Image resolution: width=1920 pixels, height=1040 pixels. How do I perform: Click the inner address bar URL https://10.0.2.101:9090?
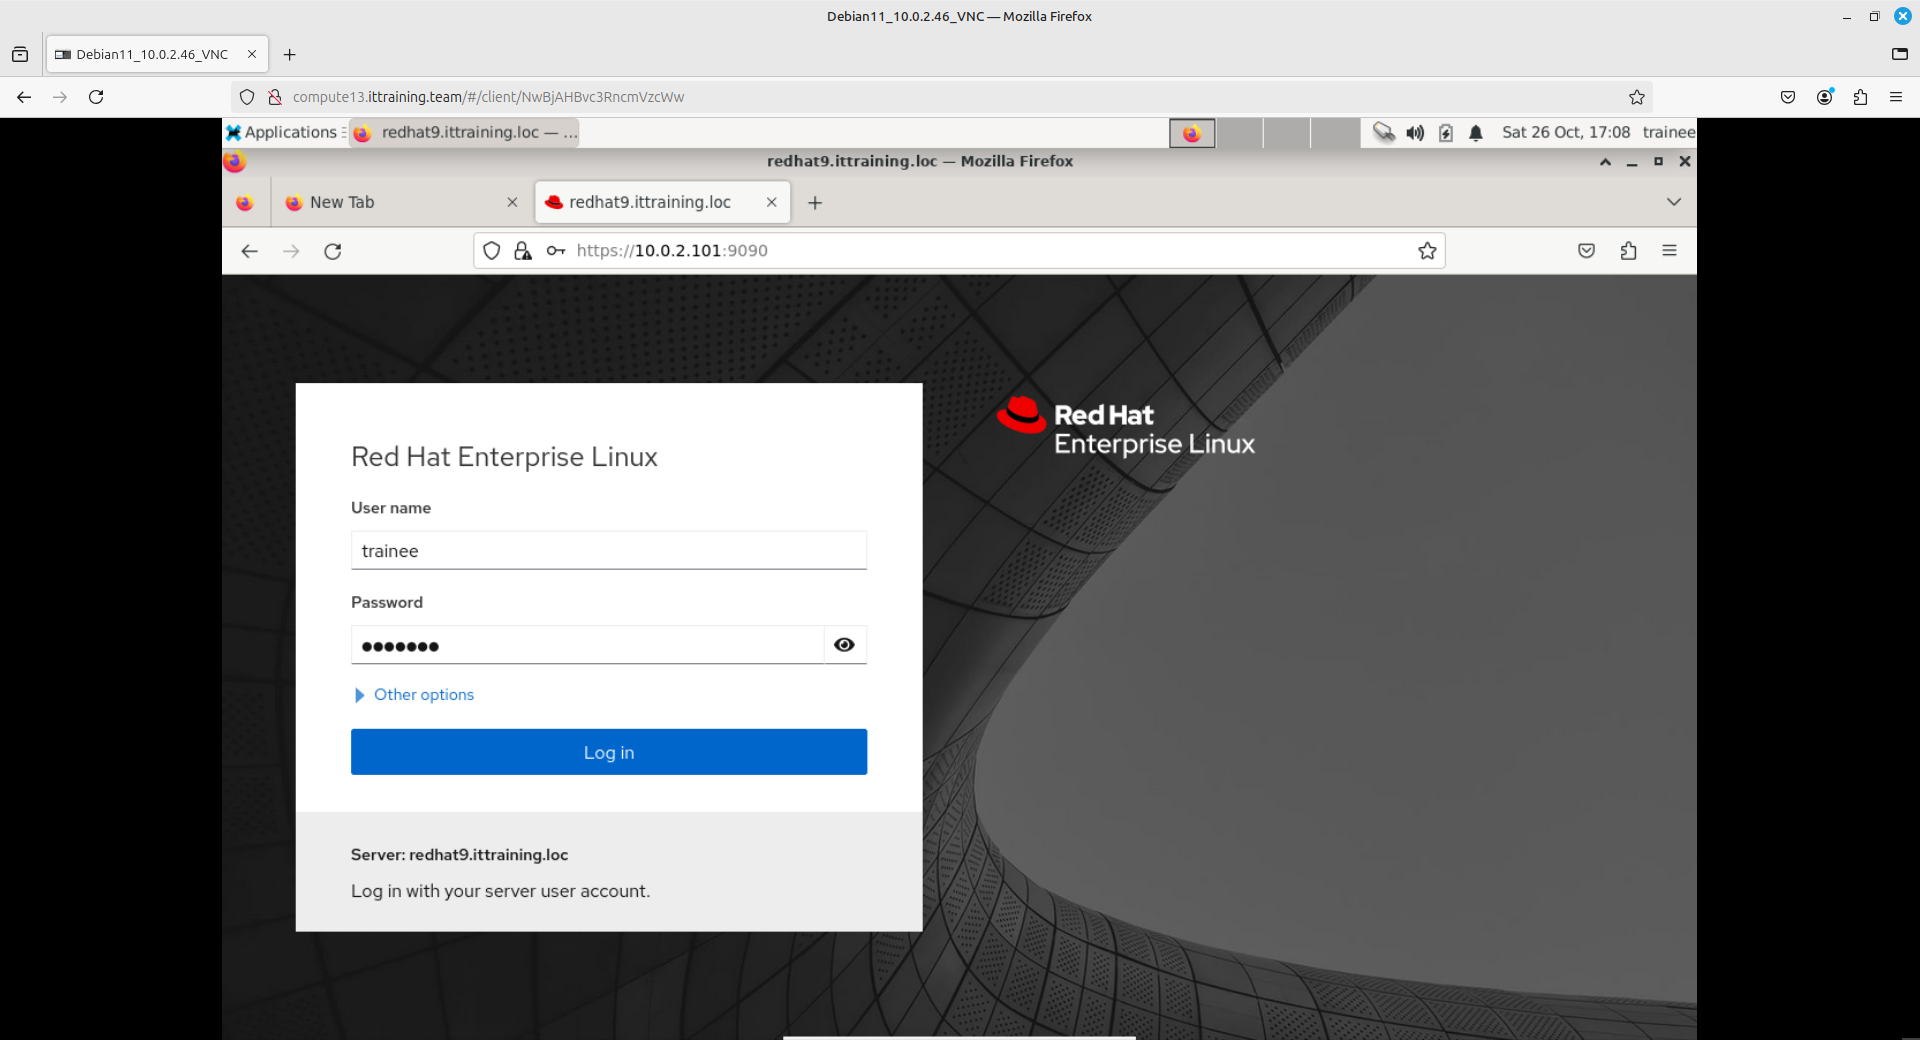pyautogui.click(x=672, y=251)
